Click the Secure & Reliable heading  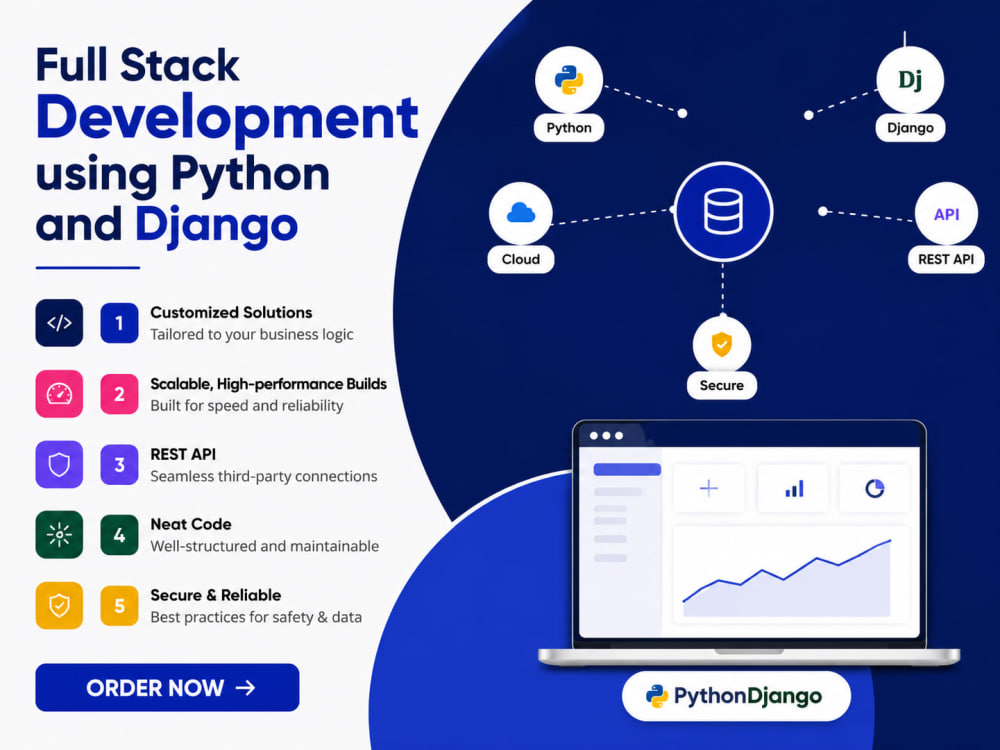(x=216, y=595)
